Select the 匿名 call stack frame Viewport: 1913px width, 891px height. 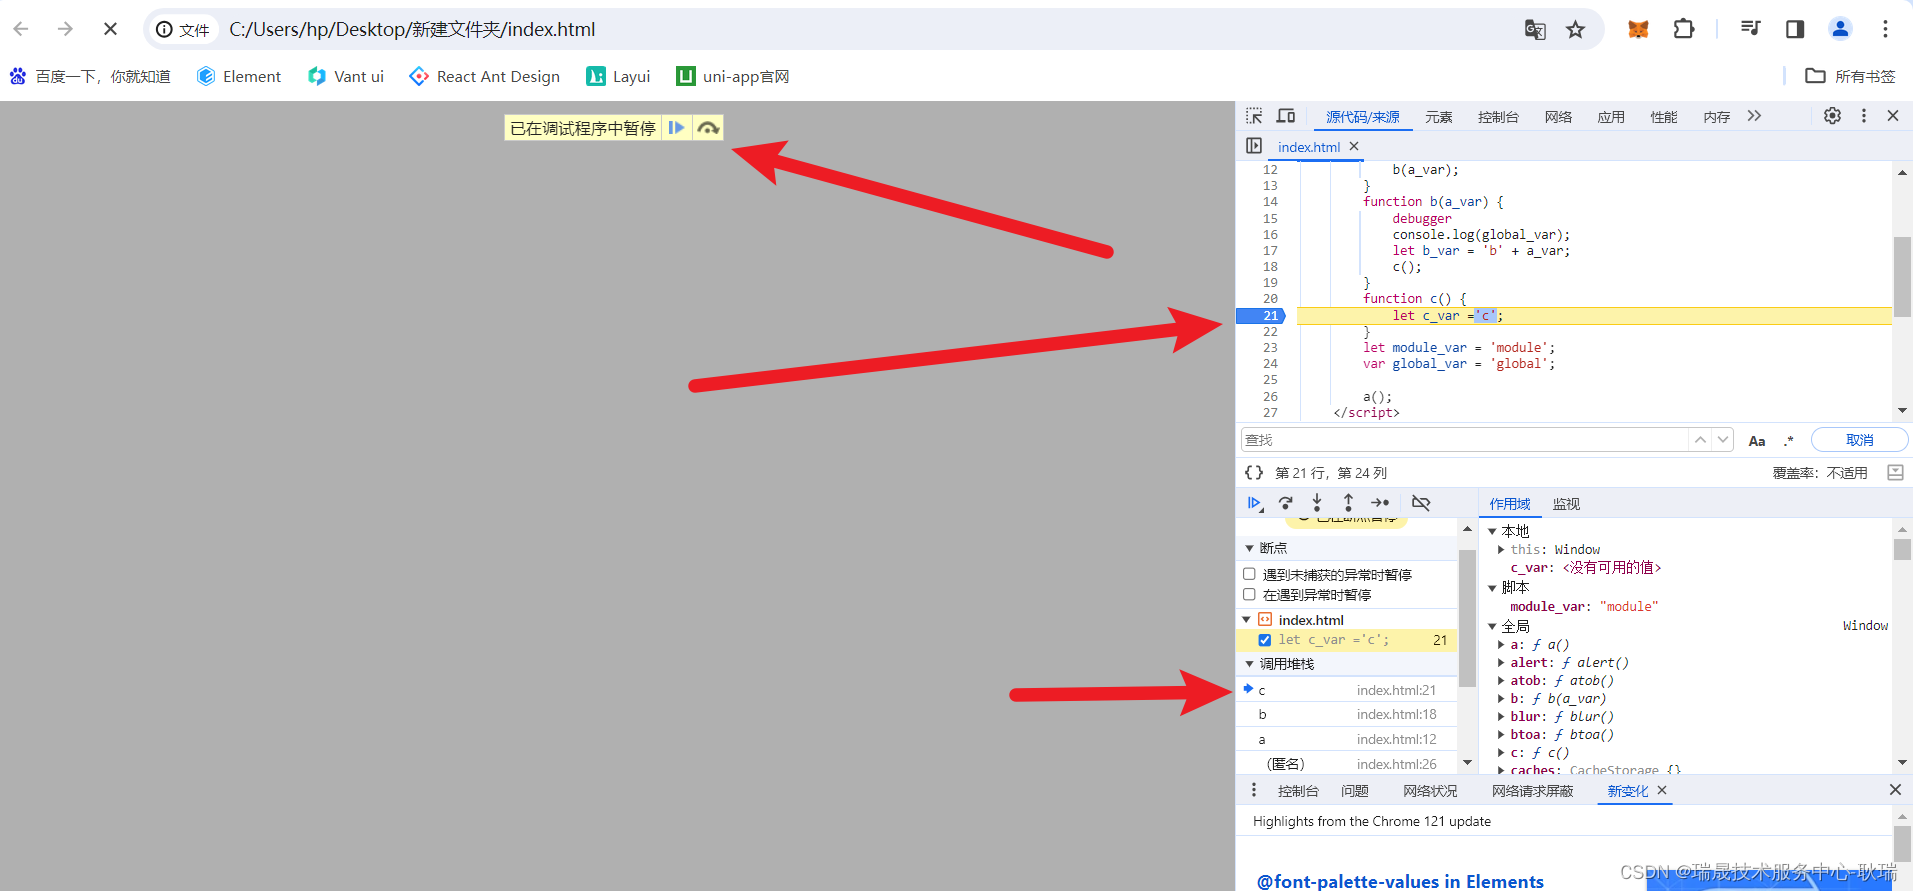pos(1347,764)
